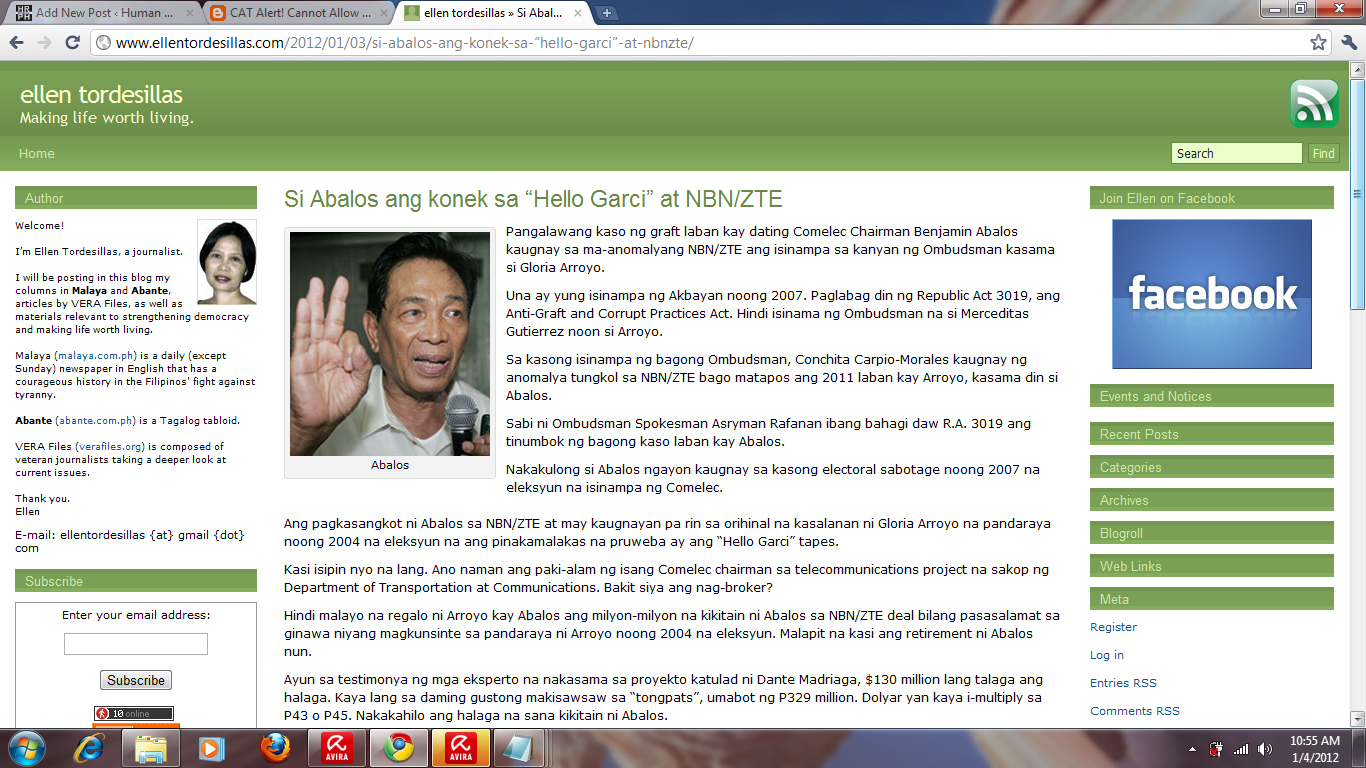1366x768 pixels.
Task: Bookmark page with the star icon
Action: click(x=1319, y=43)
